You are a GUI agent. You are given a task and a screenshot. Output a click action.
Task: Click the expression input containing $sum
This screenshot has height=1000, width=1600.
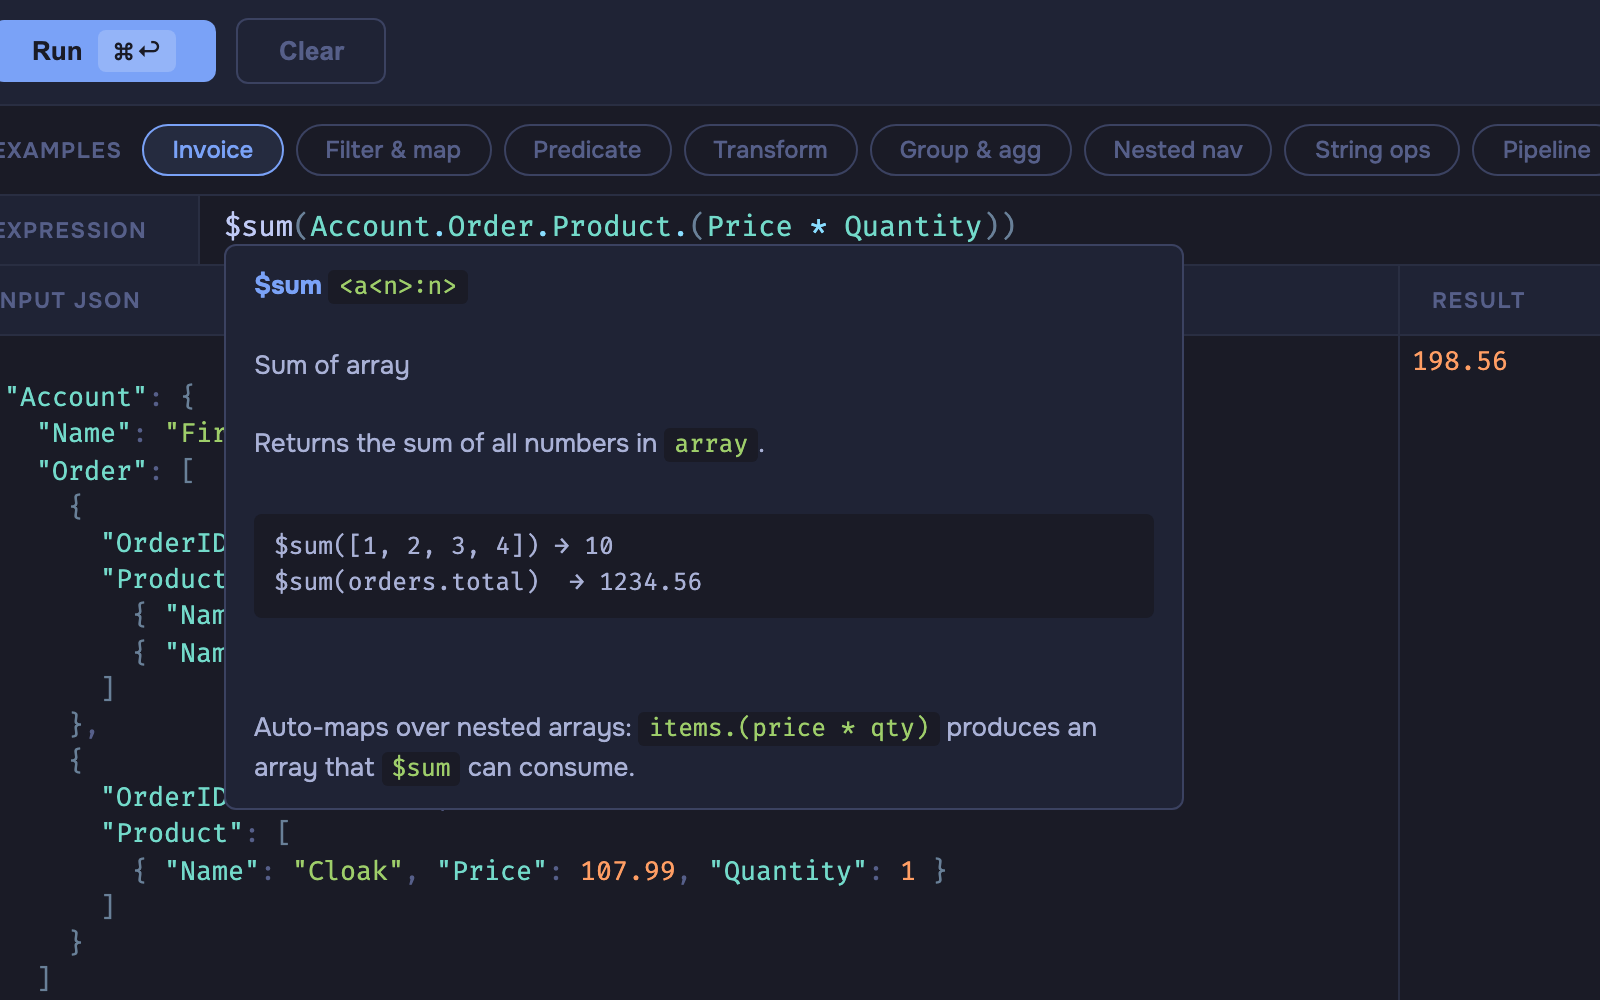pyautogui.click(x=620, y=226)
